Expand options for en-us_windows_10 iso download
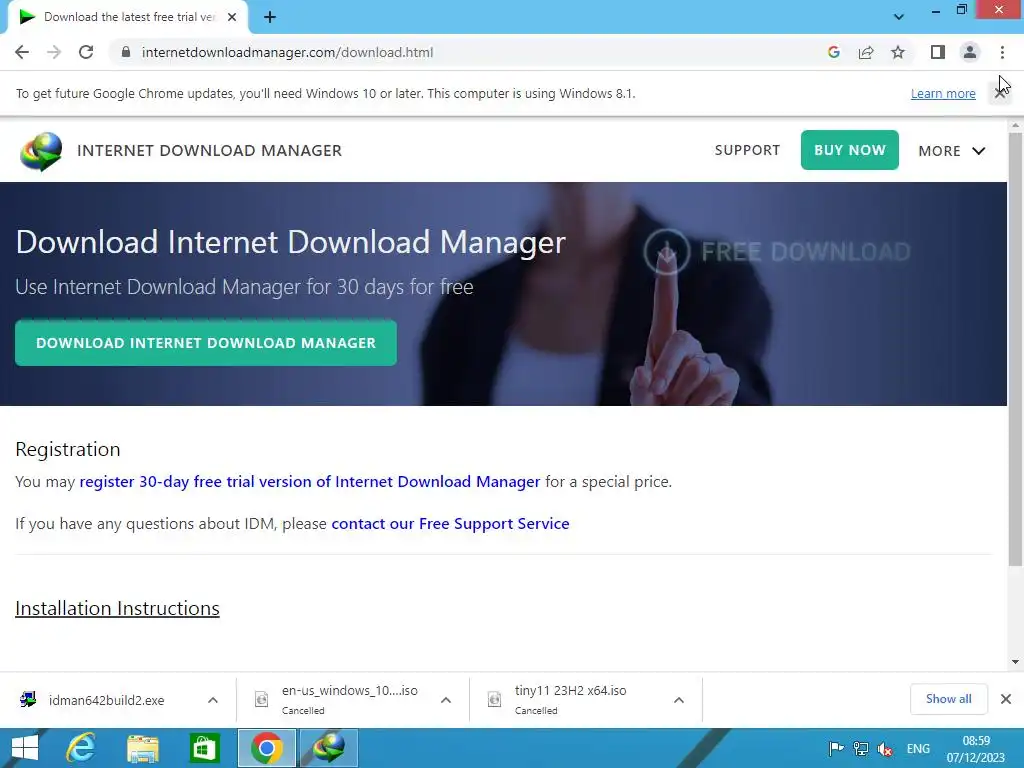The width and height of the screenshot is (1024, 768). tap(446, 700)
